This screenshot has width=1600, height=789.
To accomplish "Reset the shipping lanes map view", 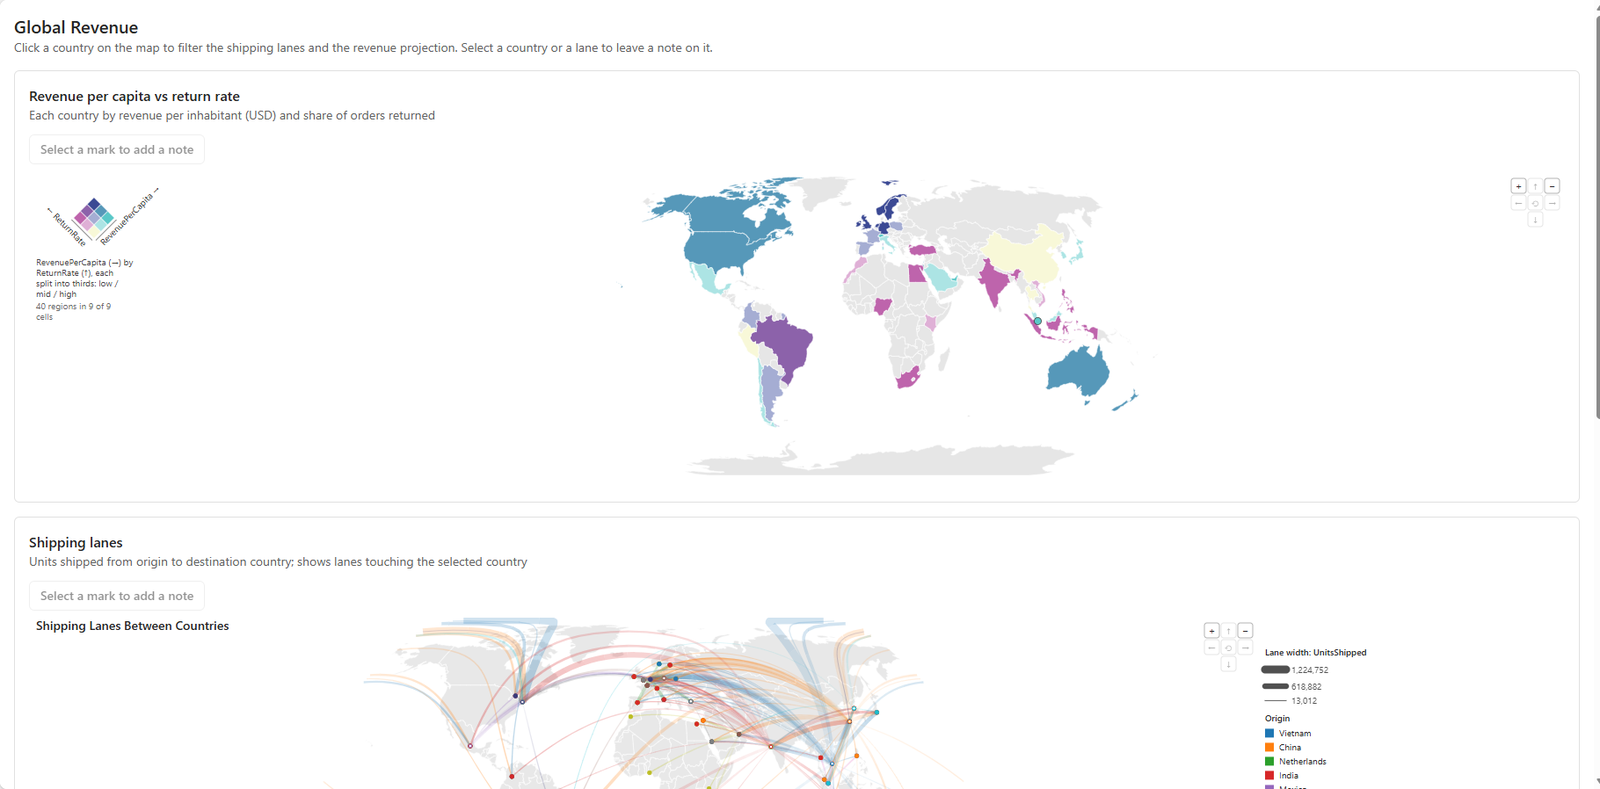I will (1228, 648).
